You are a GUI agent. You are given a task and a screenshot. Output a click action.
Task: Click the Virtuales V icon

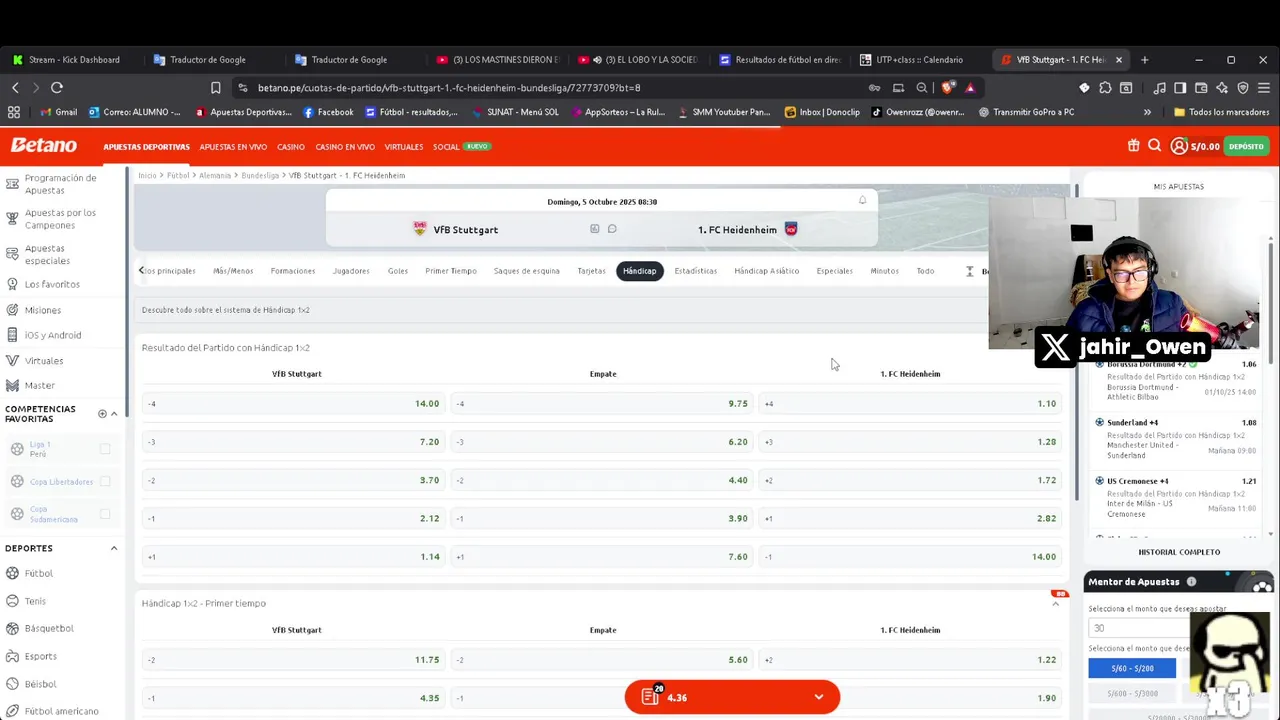pos(12,360)
